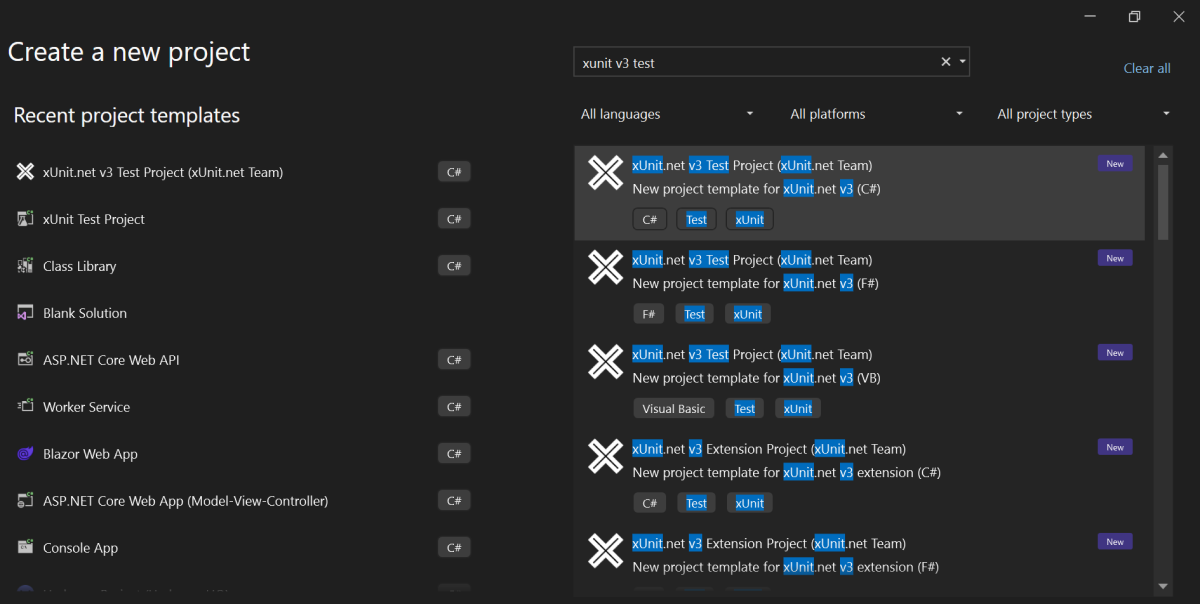Click the xUnit Test Project icon
This screenshot has width=1200, height=604.
point(26,219)
